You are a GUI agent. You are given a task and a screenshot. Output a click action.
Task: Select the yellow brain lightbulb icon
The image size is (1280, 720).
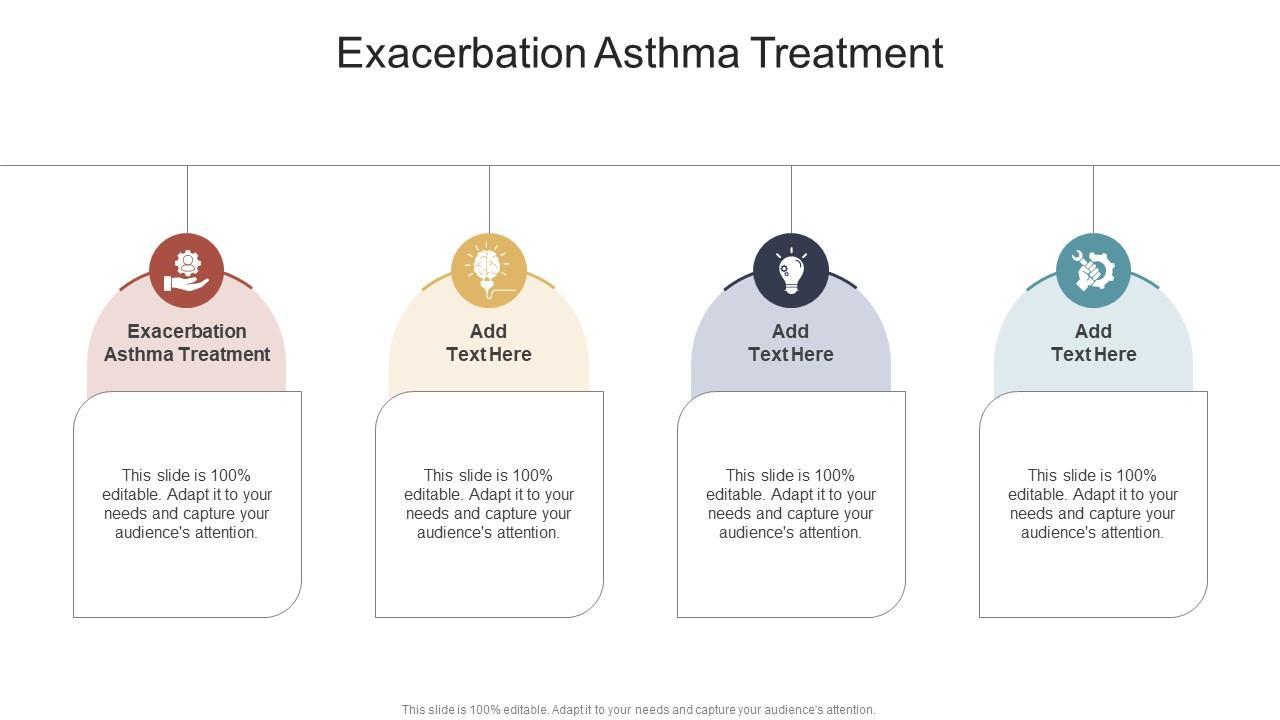click(x=489, y=271)
